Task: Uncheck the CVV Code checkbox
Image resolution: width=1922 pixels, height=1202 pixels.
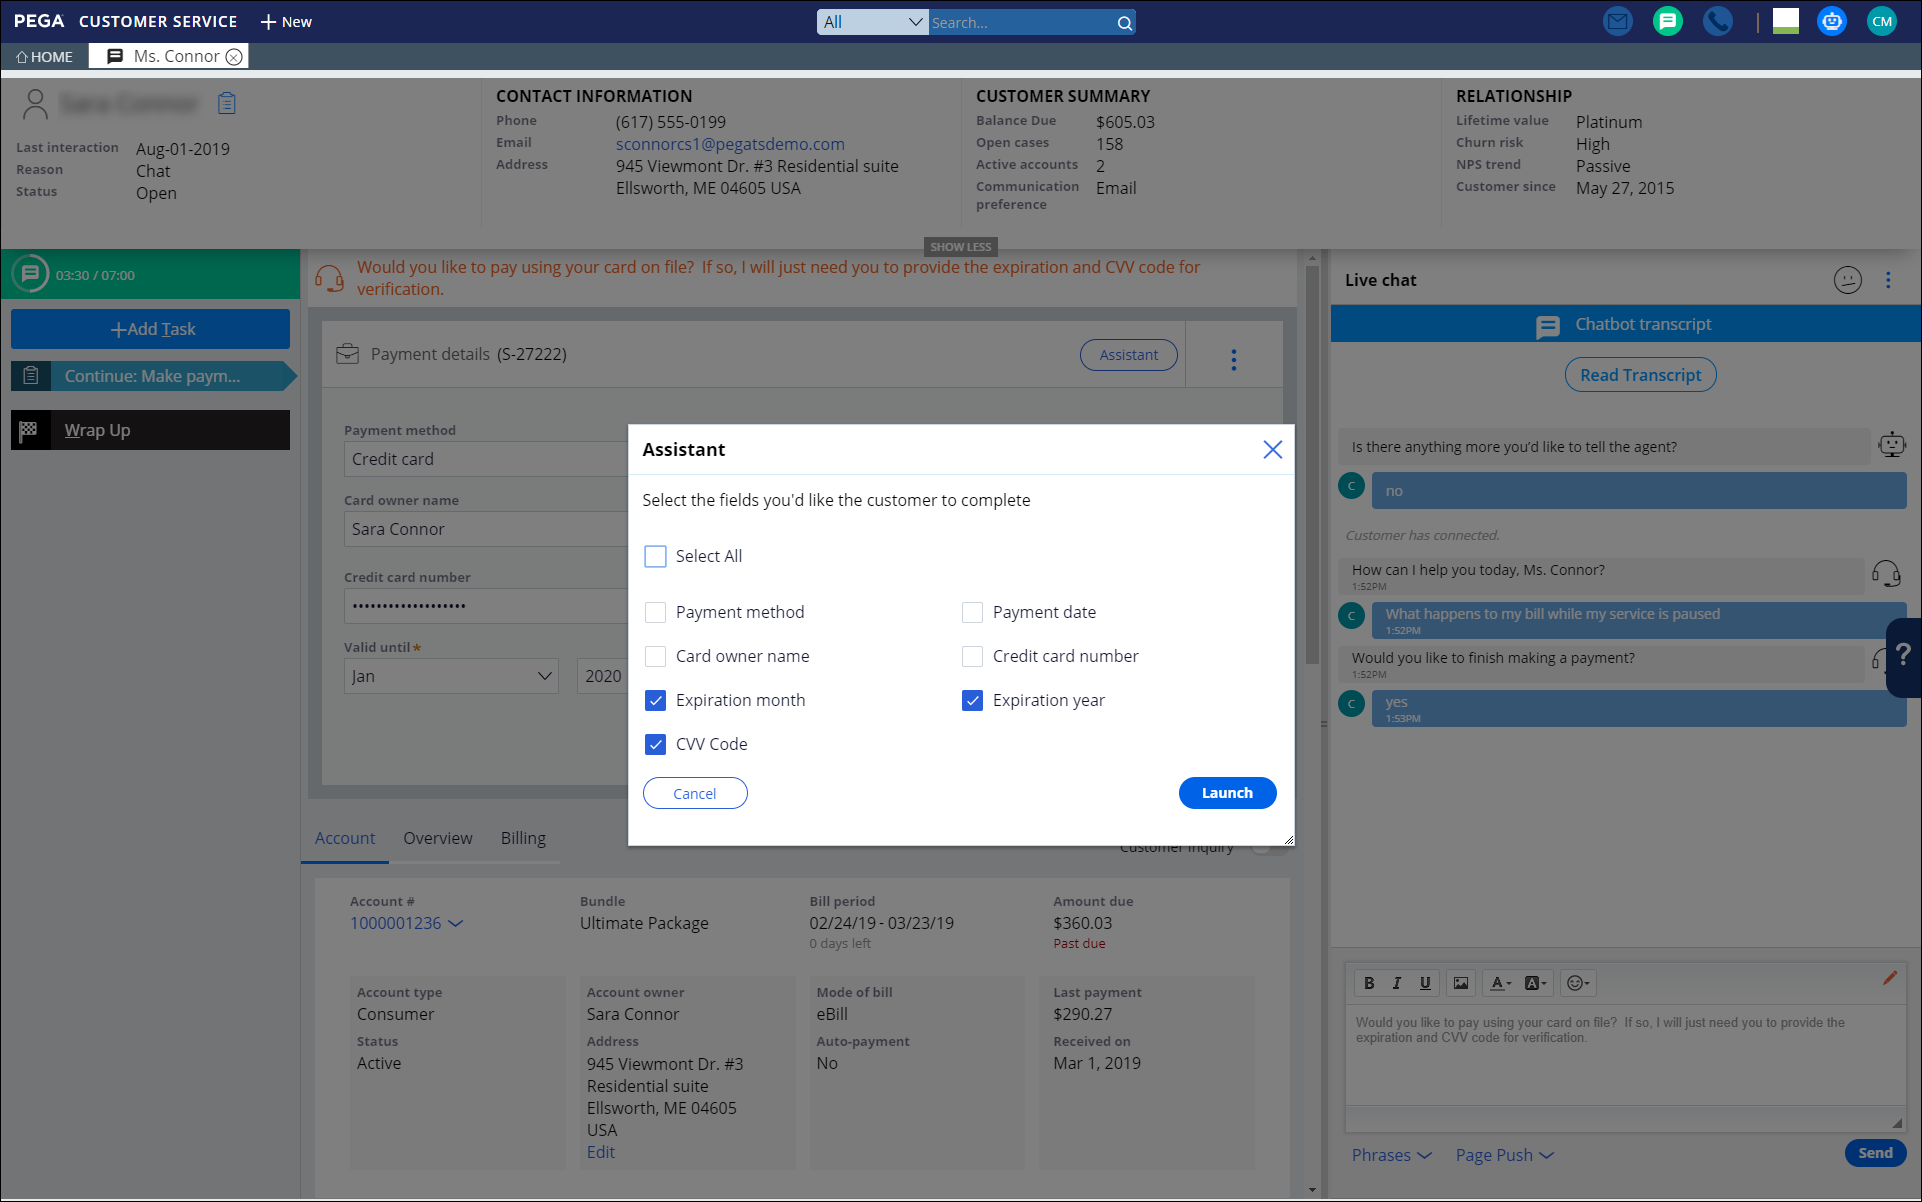Action: (x=655, y=744)
